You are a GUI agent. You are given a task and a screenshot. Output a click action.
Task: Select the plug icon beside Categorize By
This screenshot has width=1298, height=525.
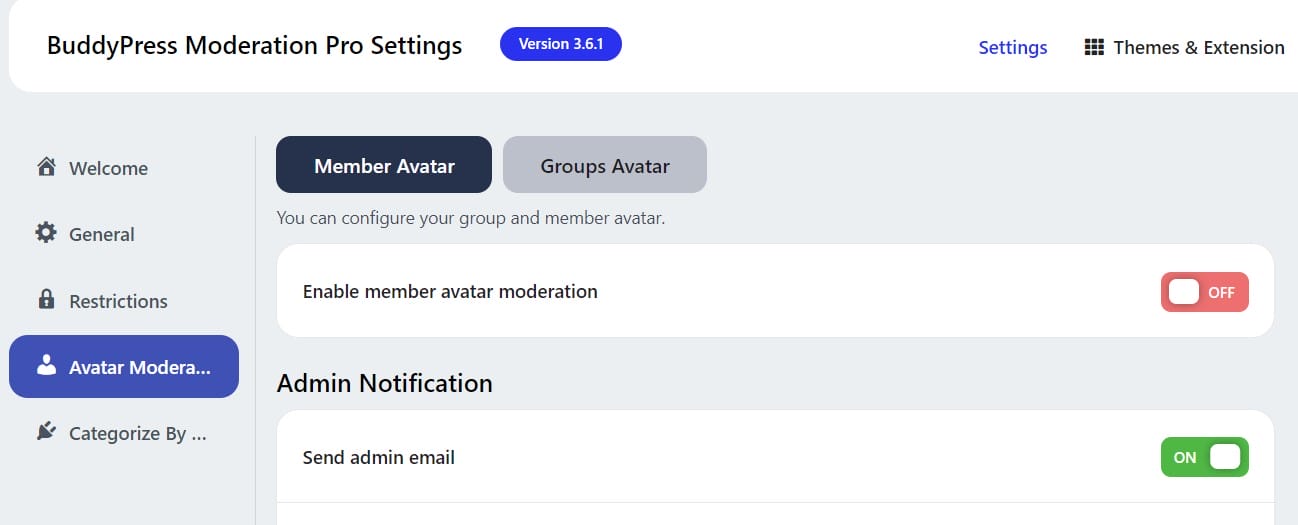(x=46, y=432)
